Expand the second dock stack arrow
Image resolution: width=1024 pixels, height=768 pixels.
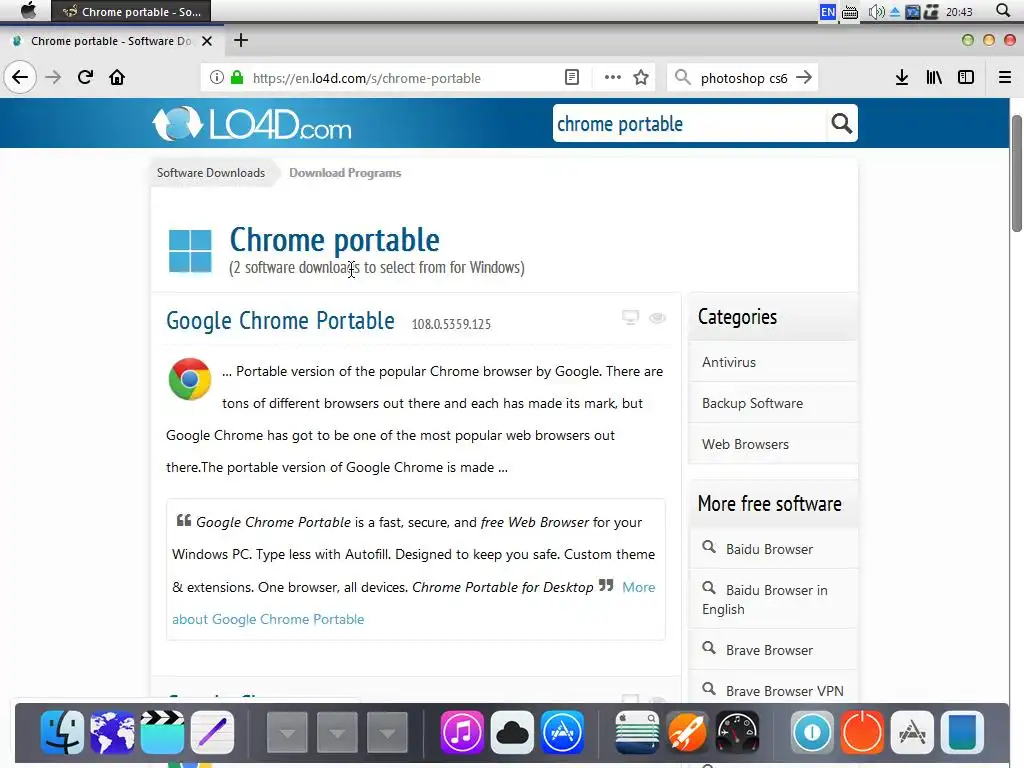pos(337,733)
